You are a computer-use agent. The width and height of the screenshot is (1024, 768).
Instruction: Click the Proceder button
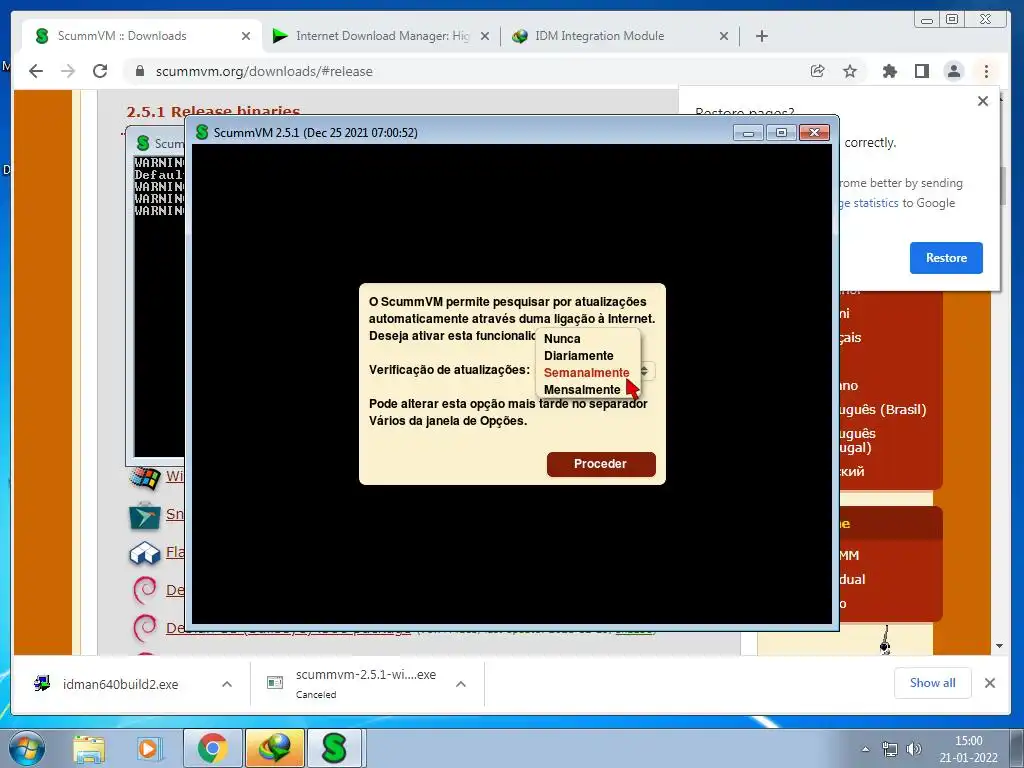(601, 464)
